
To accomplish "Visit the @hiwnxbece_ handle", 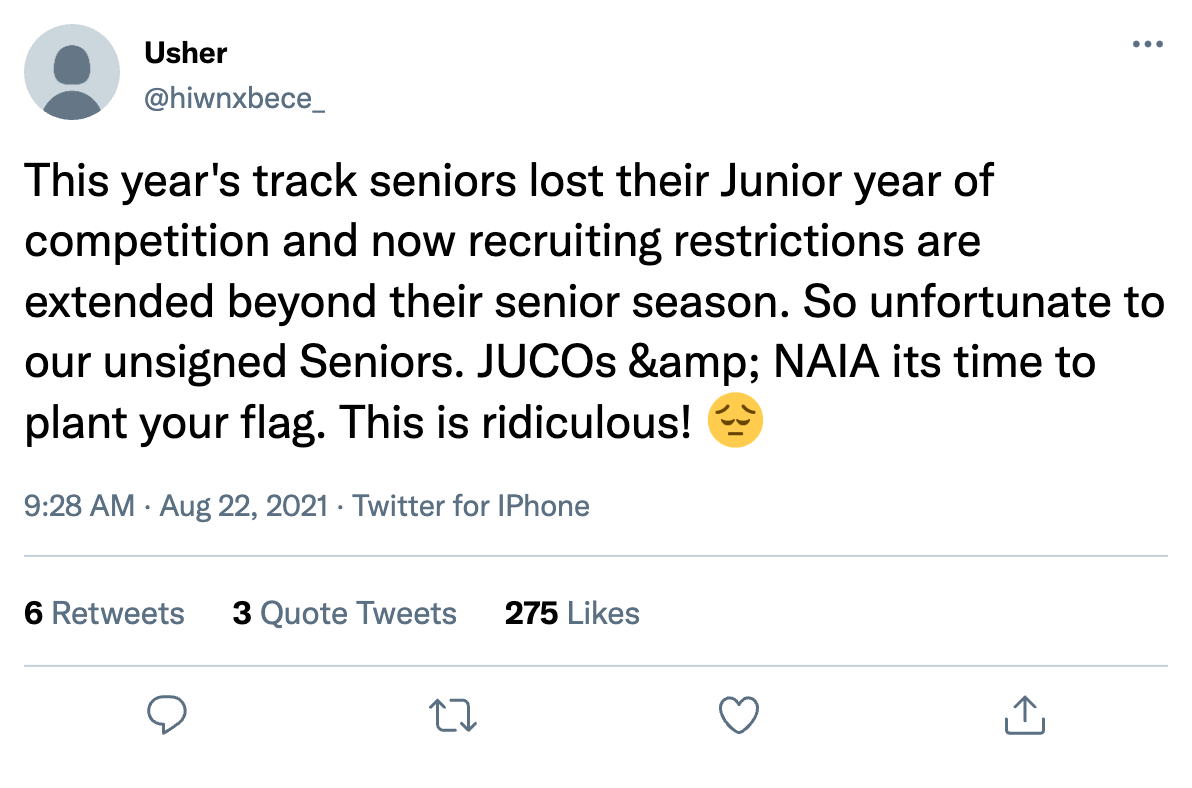I will (234, 100).
